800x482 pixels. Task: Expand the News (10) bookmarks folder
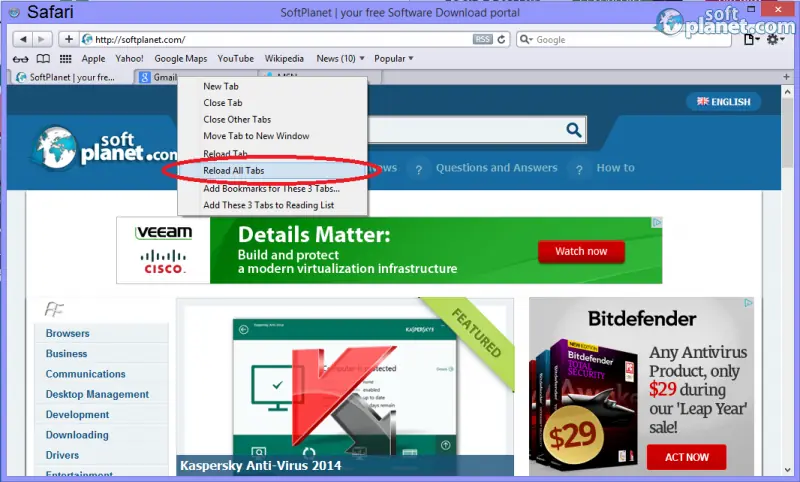pos(340,59)
